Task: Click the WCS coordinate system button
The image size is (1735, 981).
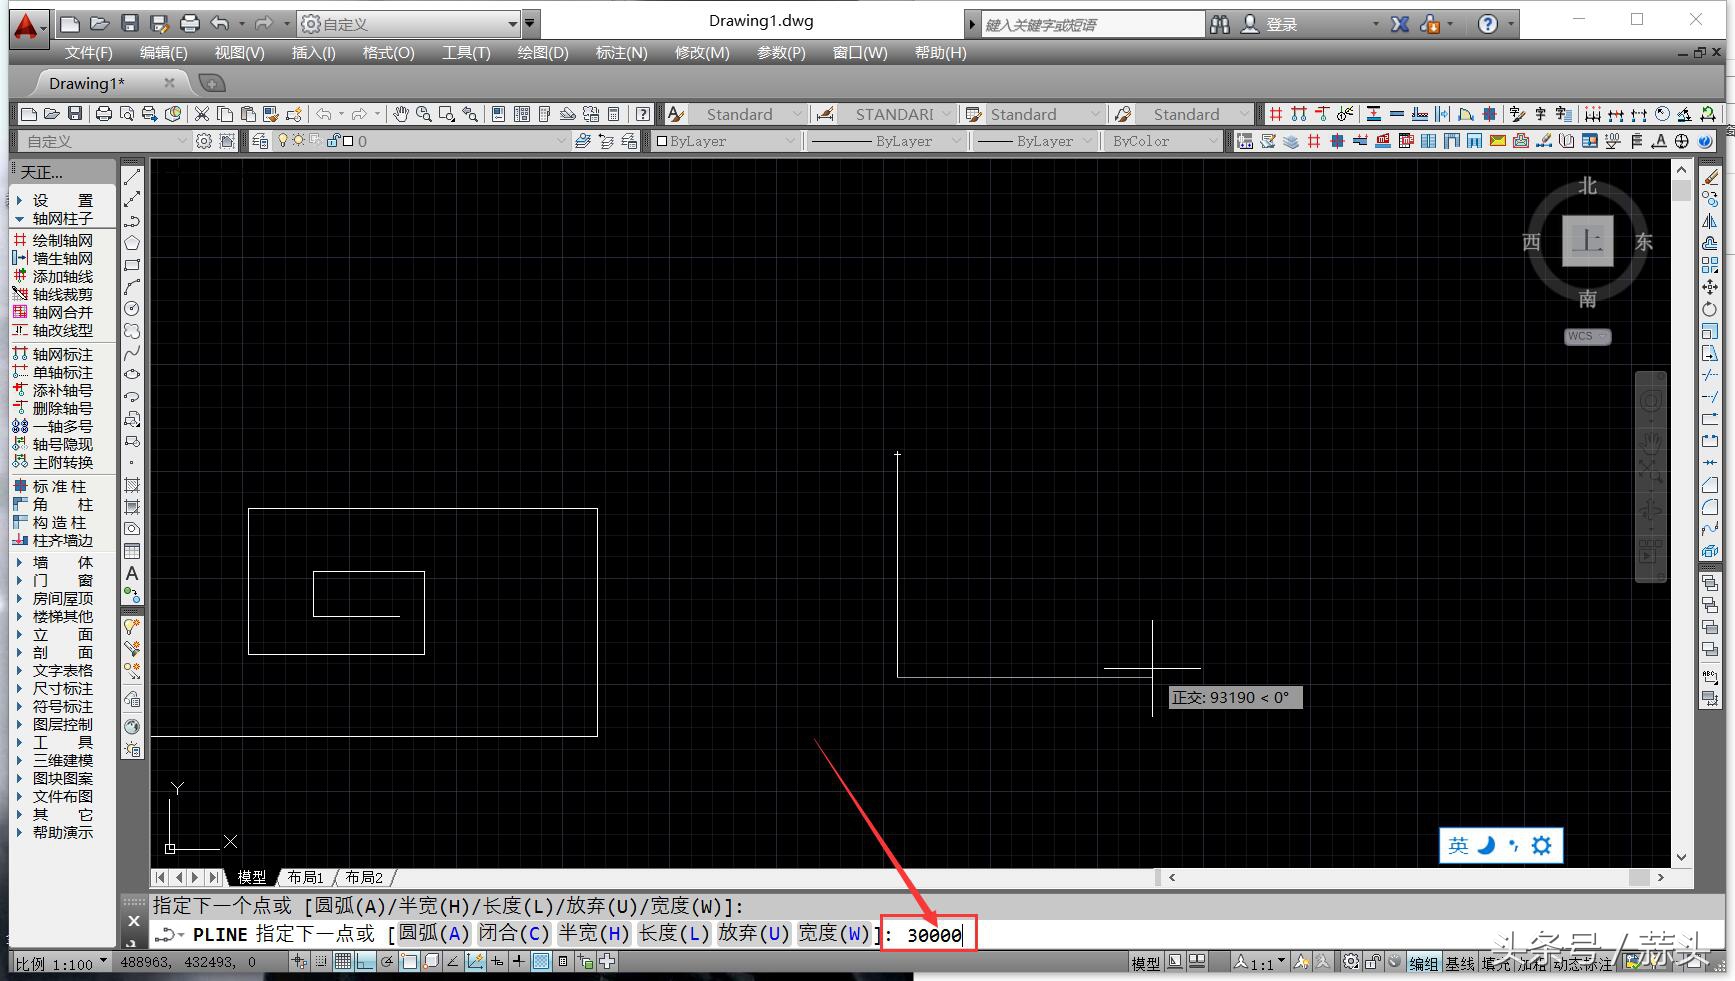Action: pyautogui.click(x=1587, y=336)
